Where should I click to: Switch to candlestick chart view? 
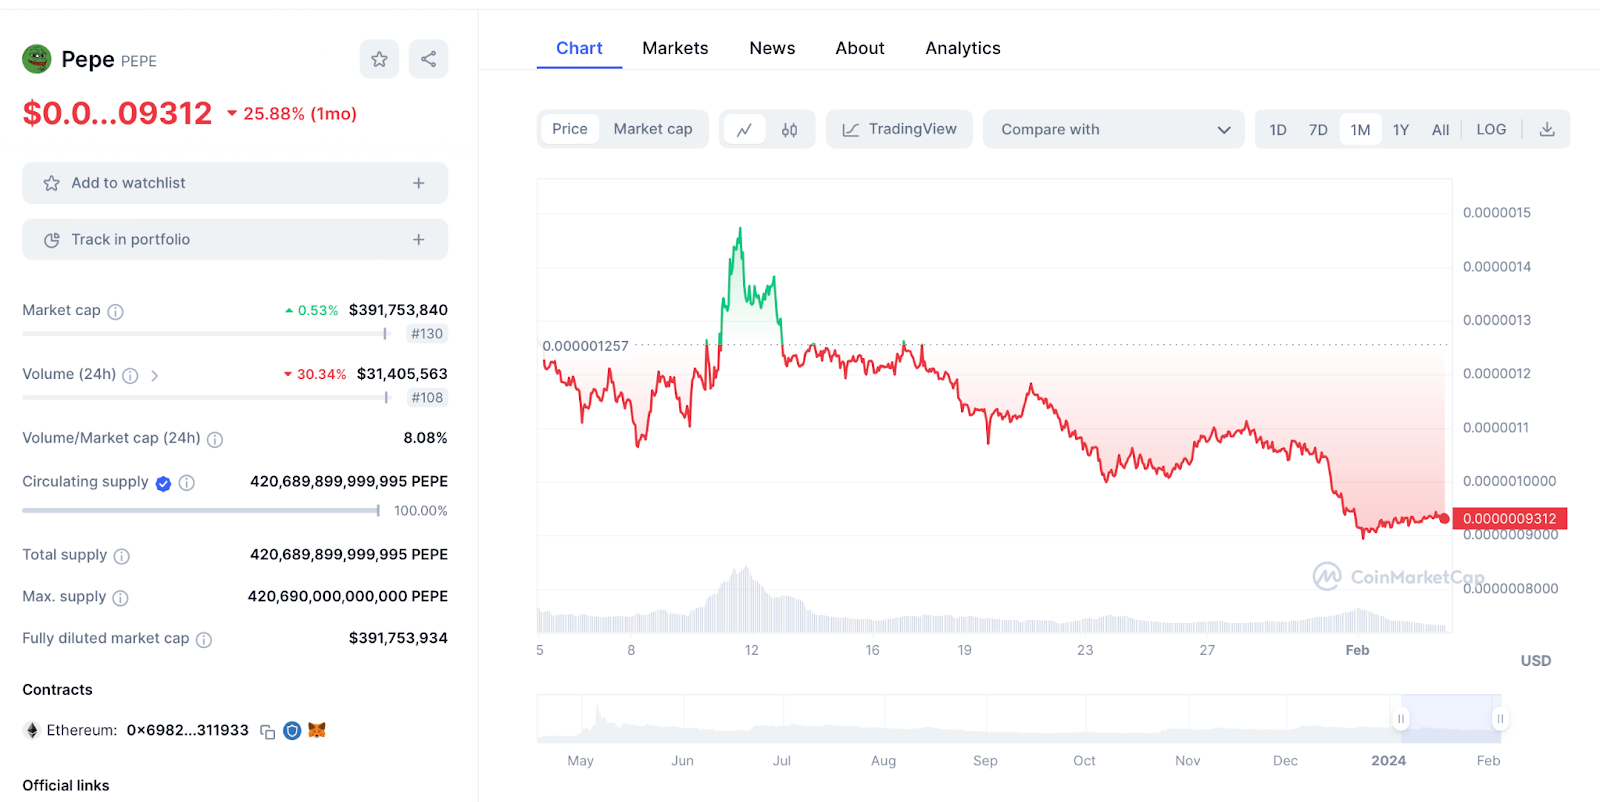point(789,129)
